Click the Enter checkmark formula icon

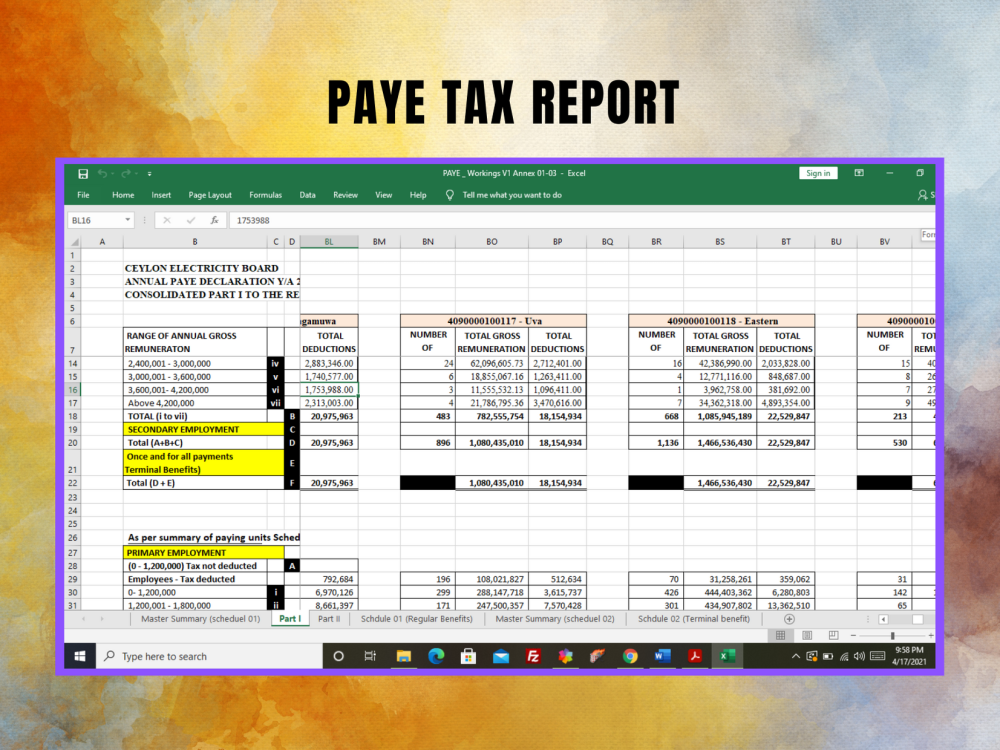(190, 220)
